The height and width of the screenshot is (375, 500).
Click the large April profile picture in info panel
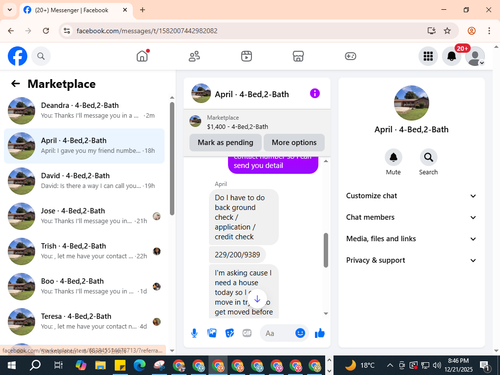(411, 103)
